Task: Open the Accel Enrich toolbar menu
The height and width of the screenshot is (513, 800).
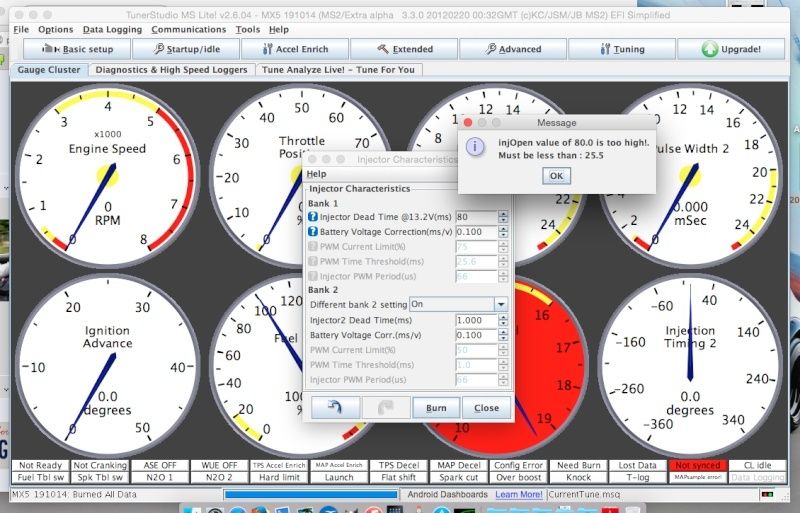Action: pyautogui.click(x=295, y=49)
